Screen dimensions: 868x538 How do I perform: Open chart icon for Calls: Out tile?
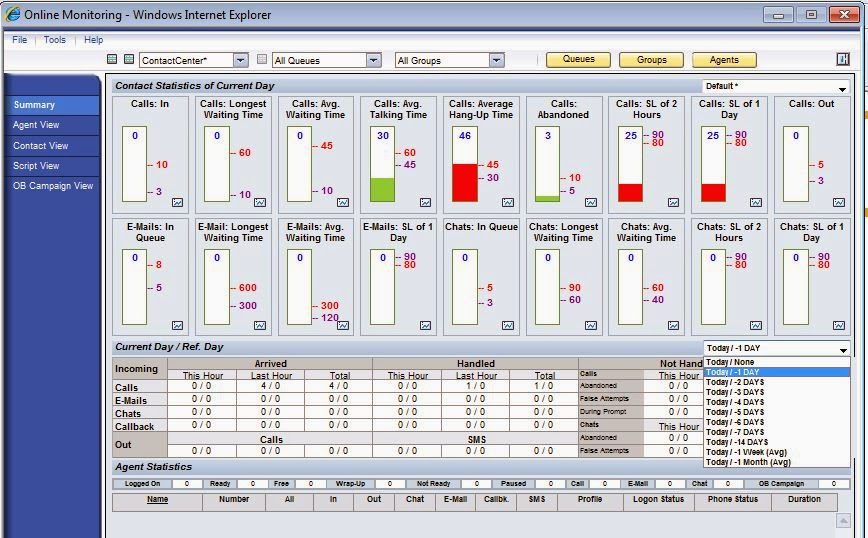pos(839,203)
